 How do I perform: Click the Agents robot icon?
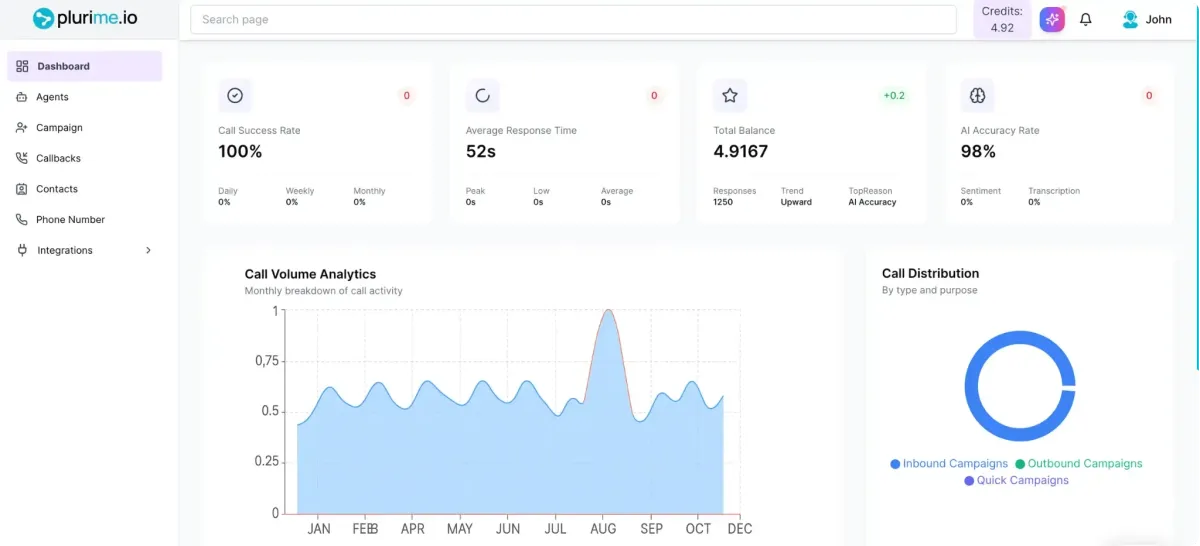tap(22, 97)
